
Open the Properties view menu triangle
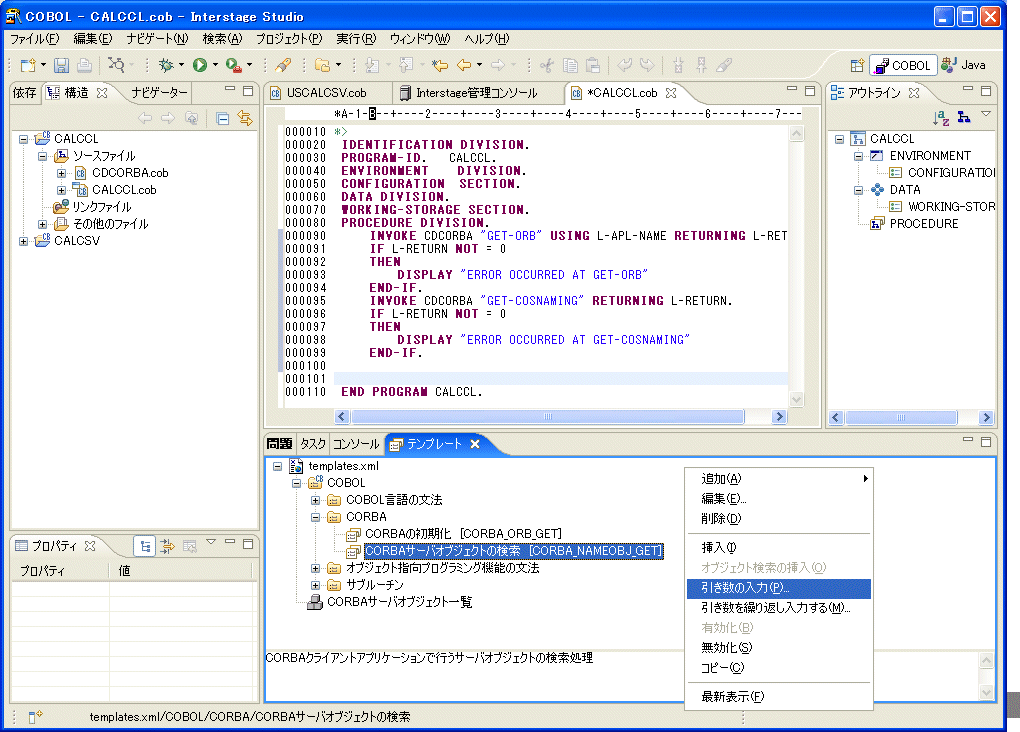click(x=211, y=542)
